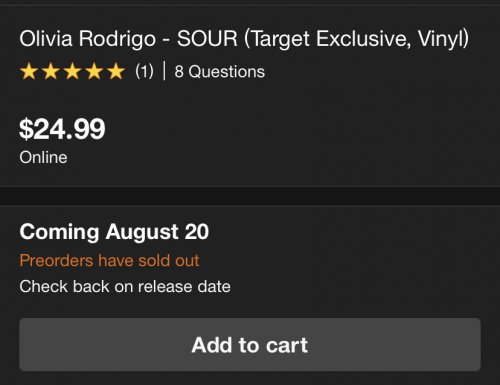Tap the fifth rating star

[116, 71]
